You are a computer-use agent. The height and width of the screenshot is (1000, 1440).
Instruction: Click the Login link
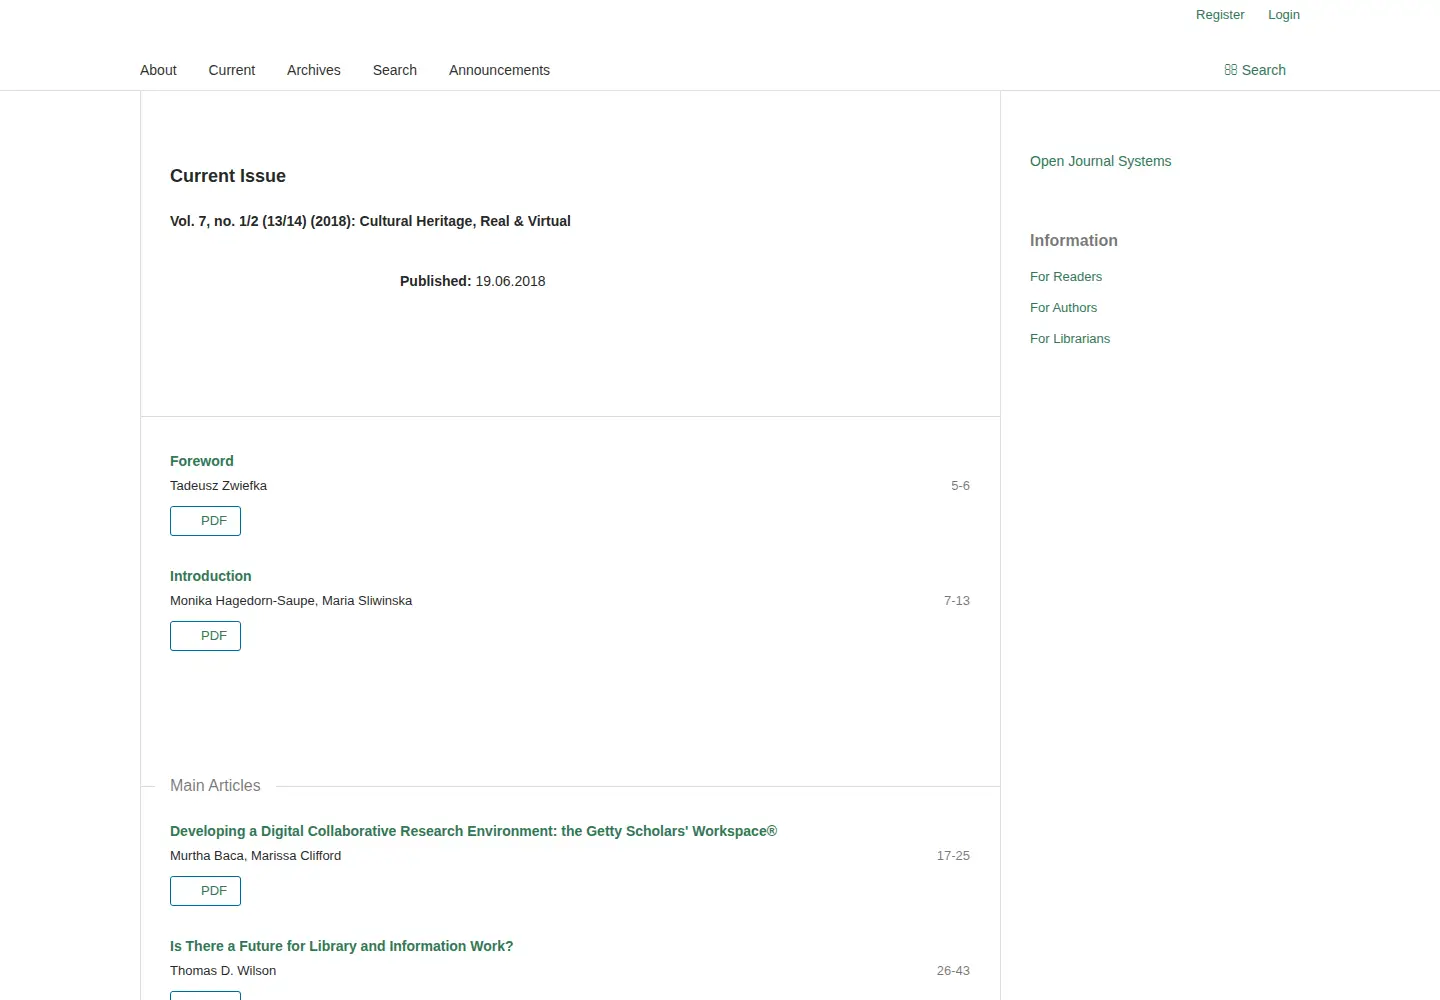pyautogui.click(x=1284, y=15)
